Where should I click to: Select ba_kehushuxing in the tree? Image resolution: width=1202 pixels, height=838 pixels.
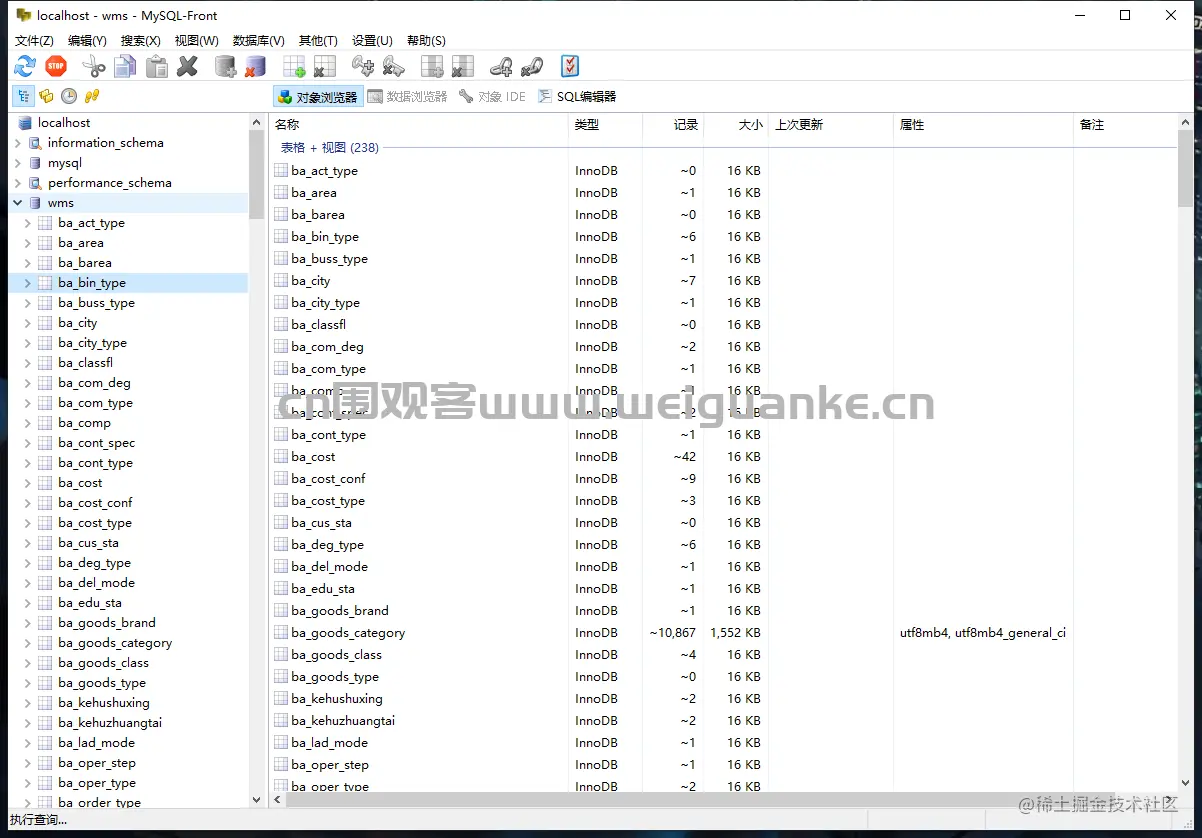coord(103,703)
